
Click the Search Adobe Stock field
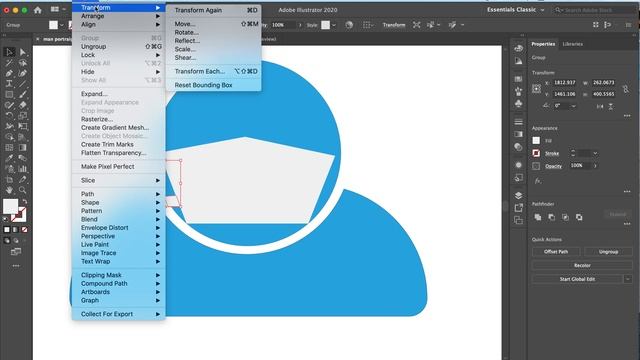tap(593, 10)
